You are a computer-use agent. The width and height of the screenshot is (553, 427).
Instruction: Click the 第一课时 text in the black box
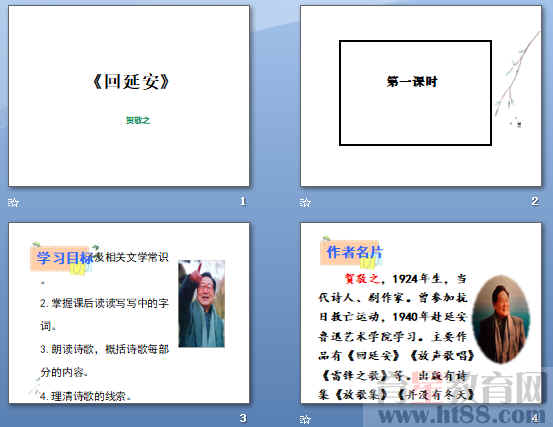pyautogui.click(x=412, y=82)
